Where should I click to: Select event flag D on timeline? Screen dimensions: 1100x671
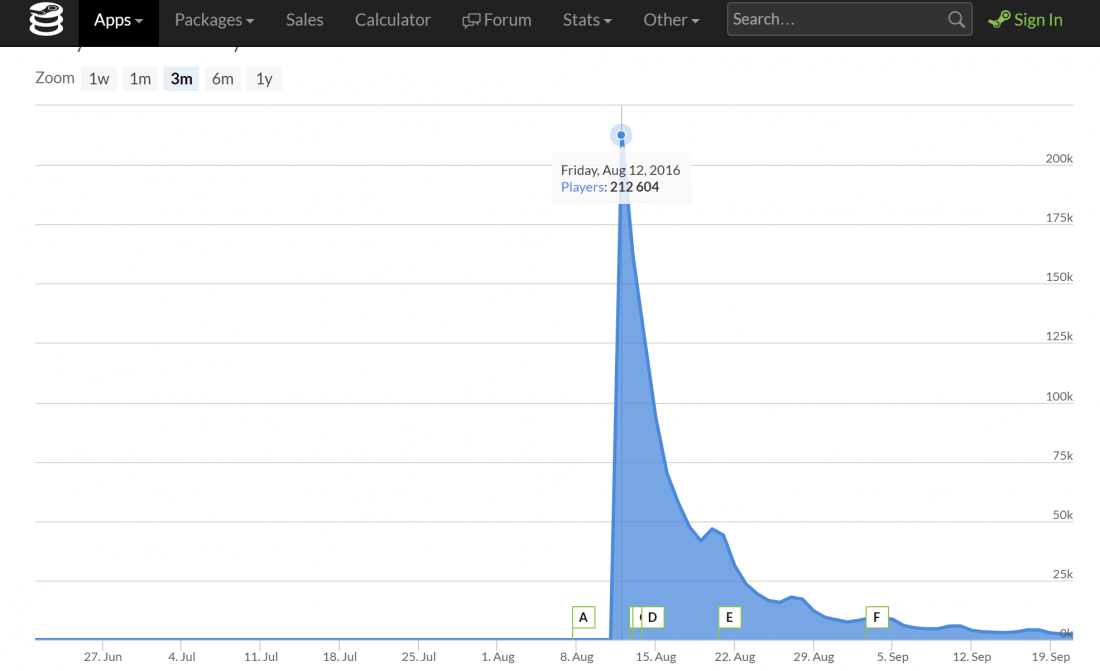[653, 617]
